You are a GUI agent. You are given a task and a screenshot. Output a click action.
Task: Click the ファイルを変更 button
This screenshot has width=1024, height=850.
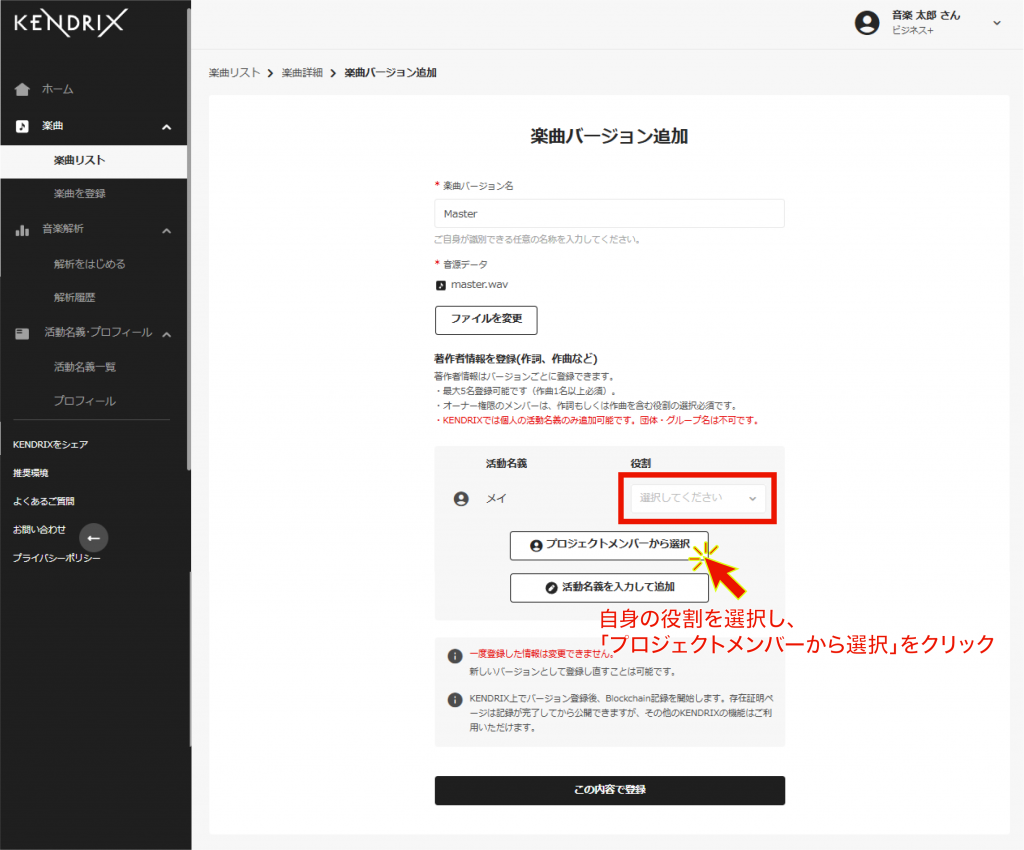[486, 320]
